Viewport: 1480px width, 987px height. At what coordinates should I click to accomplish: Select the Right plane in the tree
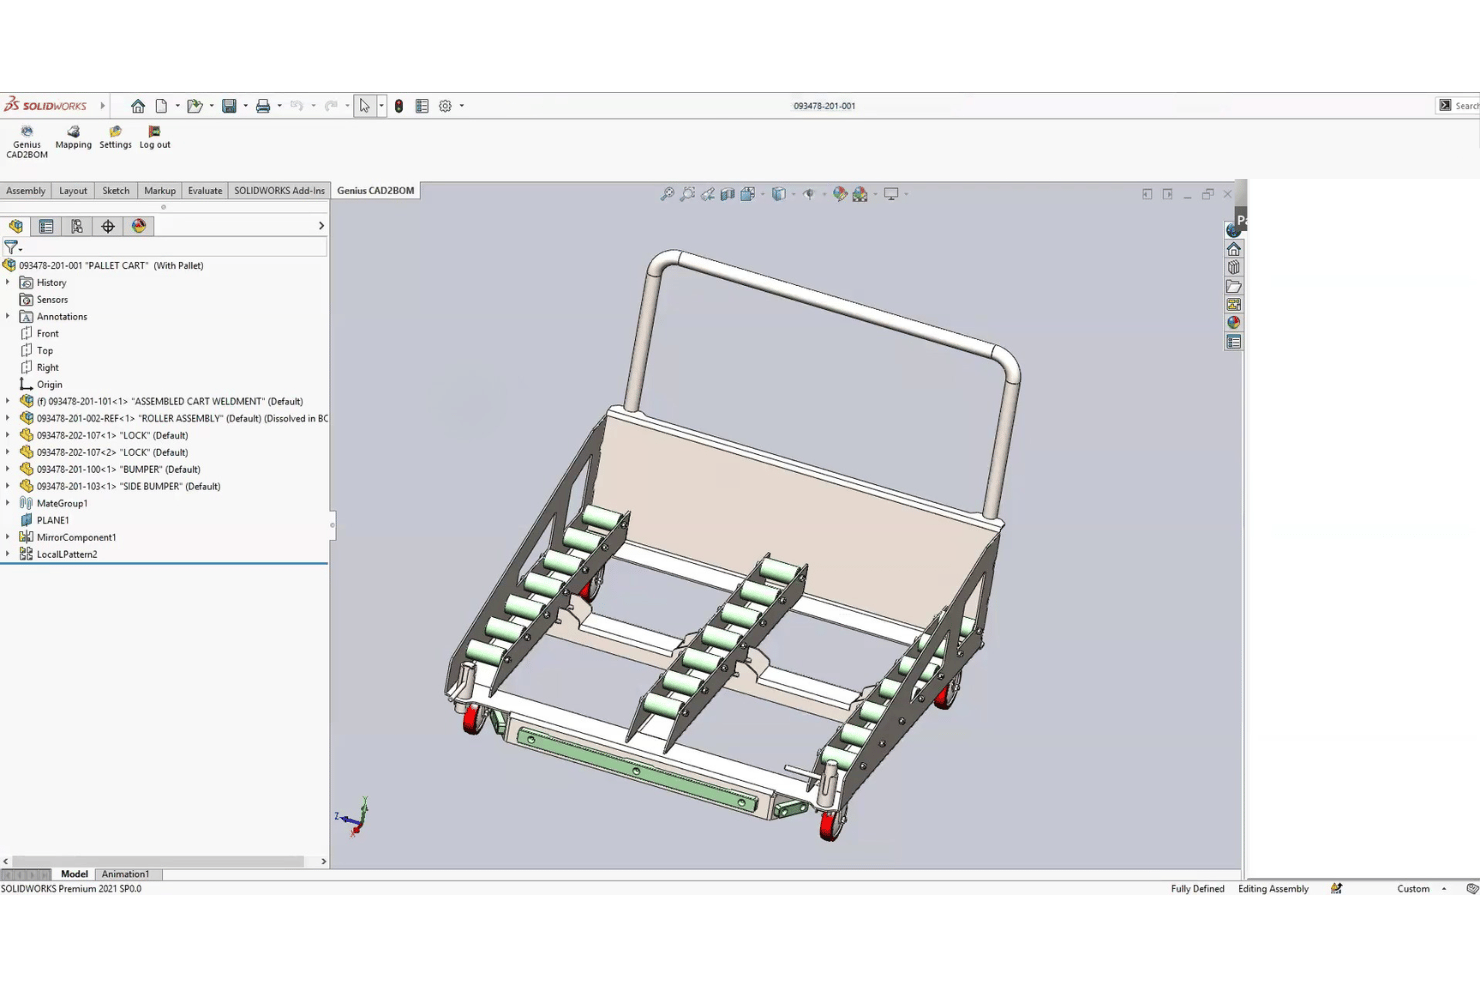(x=48, y=368)
